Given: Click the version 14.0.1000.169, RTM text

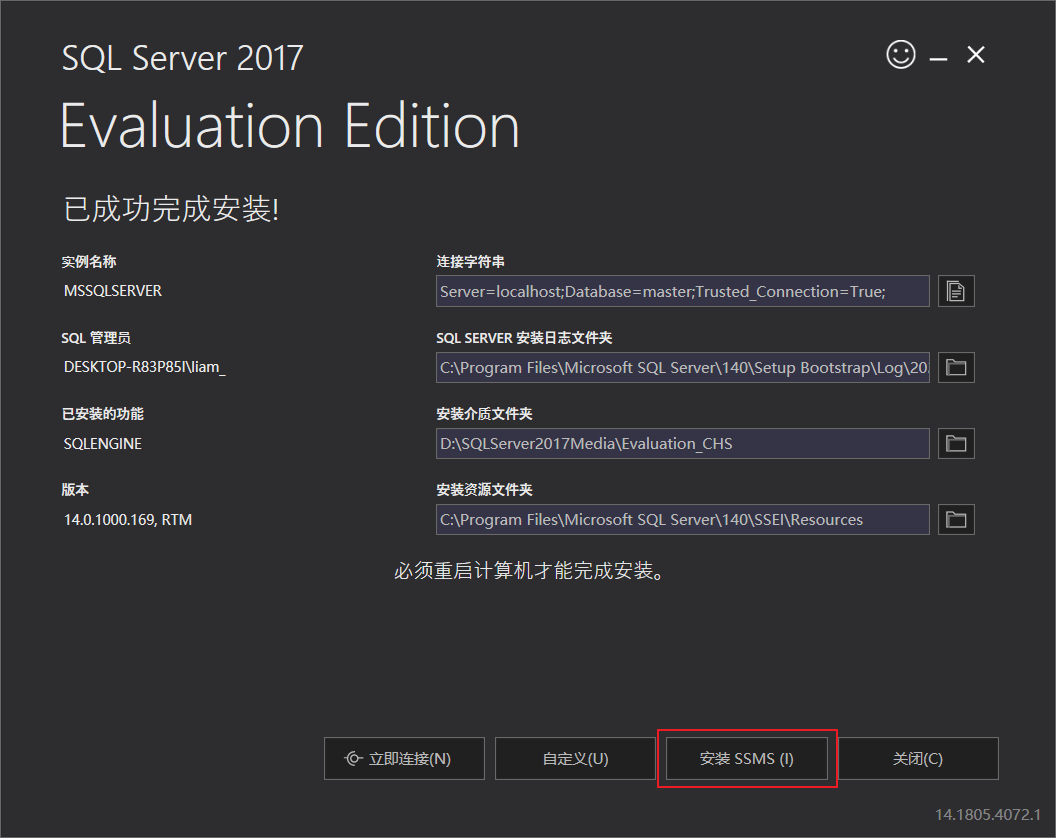Looking at the screenshot, I should pyautogui.click(x=128, y=520).
